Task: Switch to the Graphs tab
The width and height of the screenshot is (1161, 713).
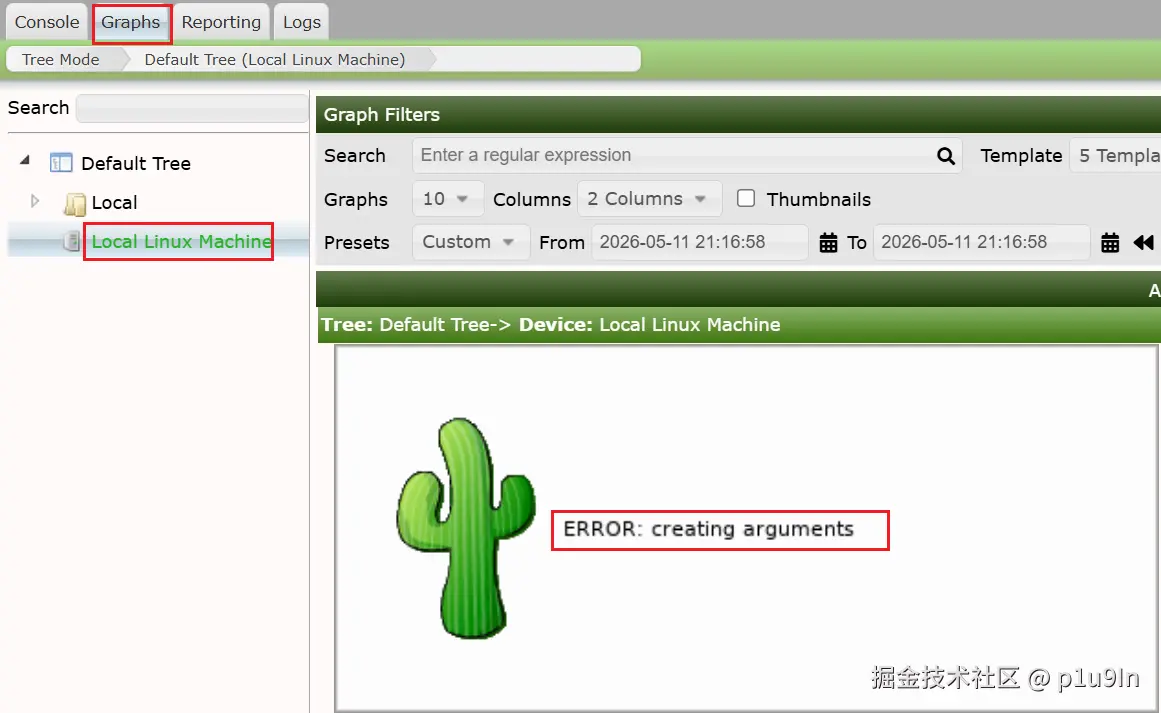Action: pos(131,22)
